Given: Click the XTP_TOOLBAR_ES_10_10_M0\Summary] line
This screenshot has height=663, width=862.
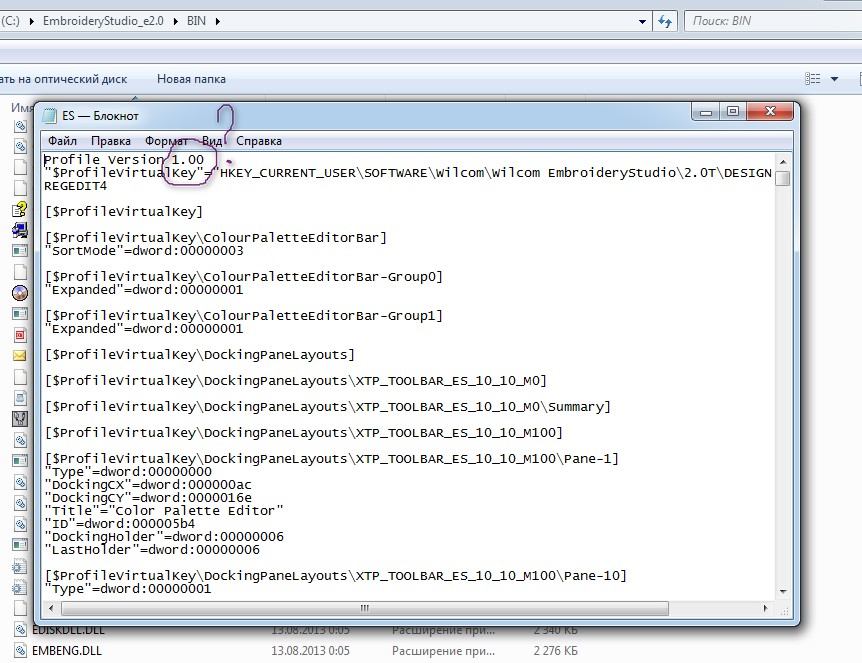Looking at the screenshot, I should tap(328, 407).
